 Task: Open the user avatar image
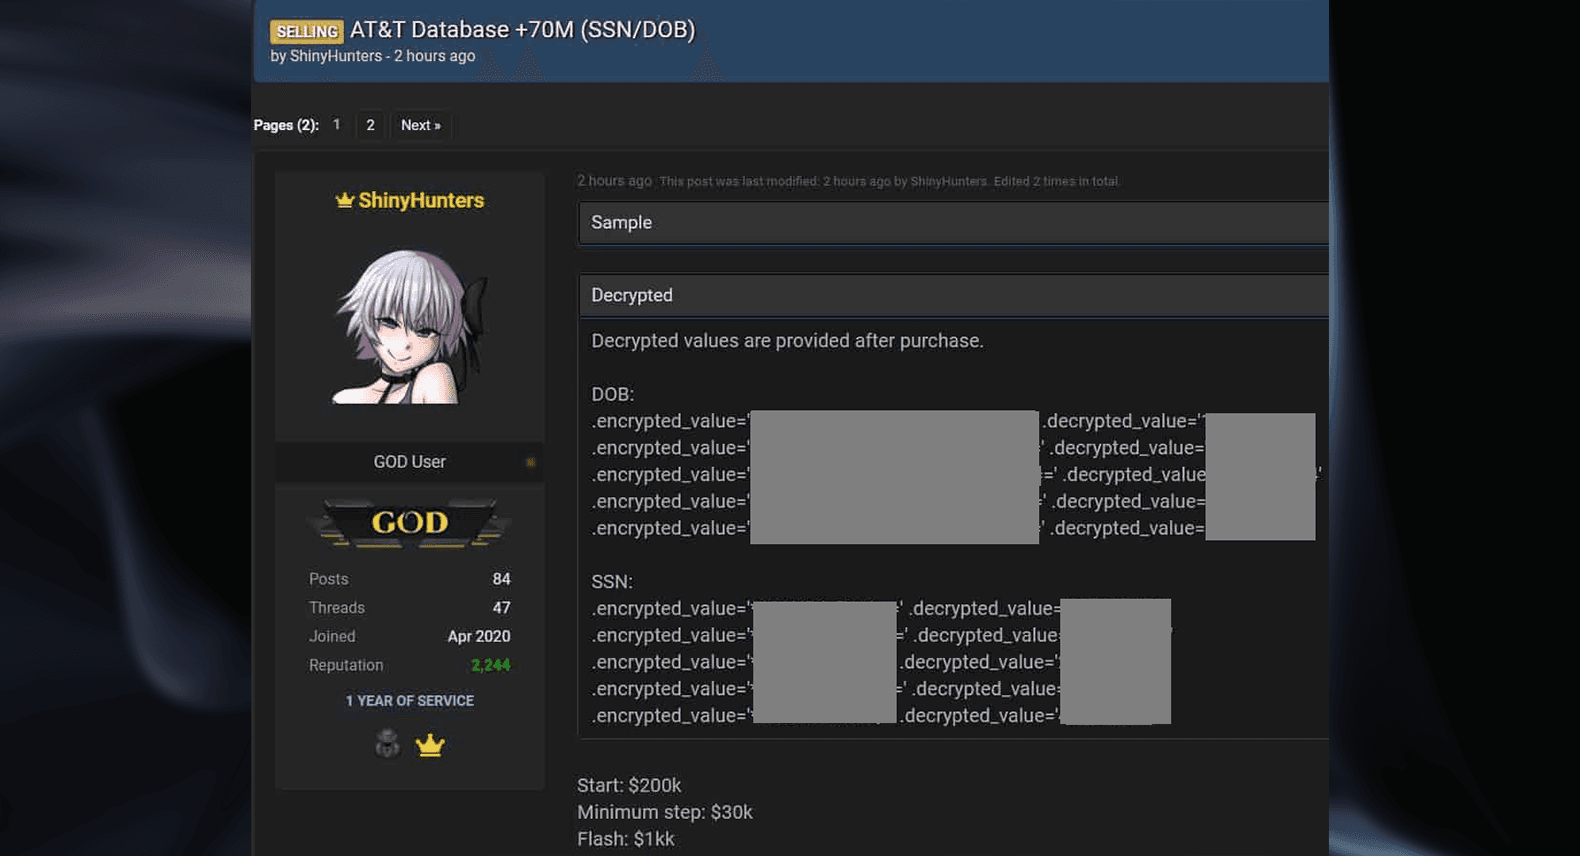[410, 326]
